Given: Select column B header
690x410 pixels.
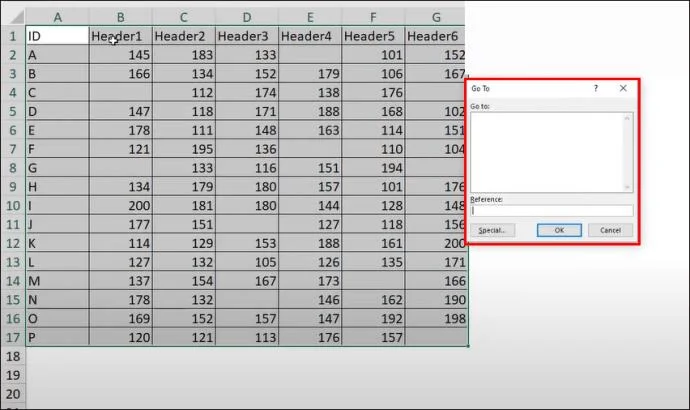Looking at the screenshot, I should click(120, 17).
